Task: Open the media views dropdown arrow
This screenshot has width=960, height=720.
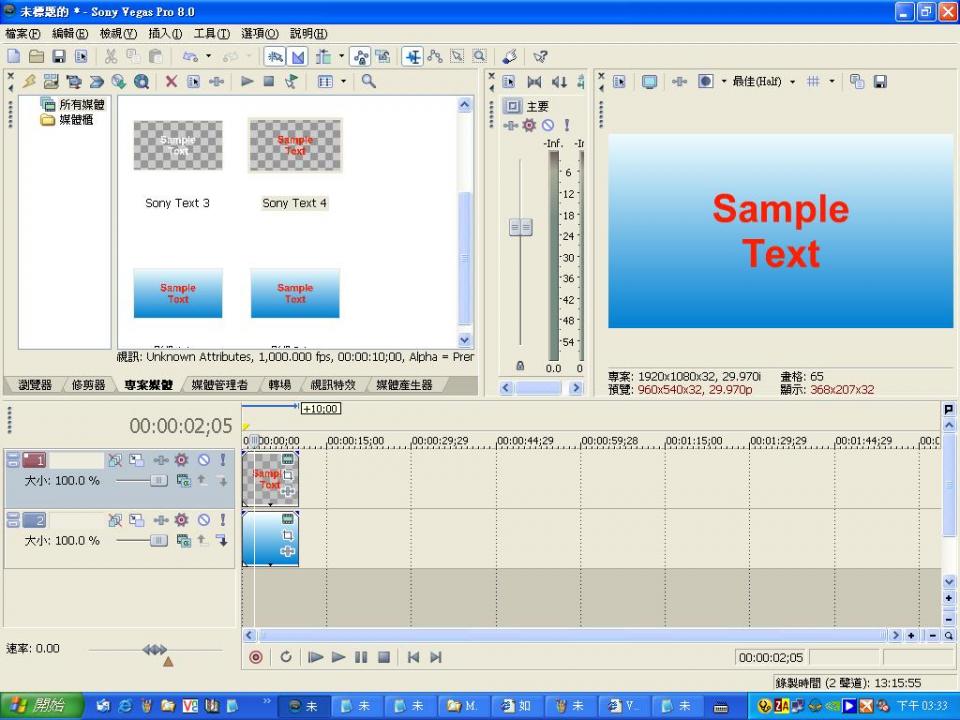Action: coord(343,82)
